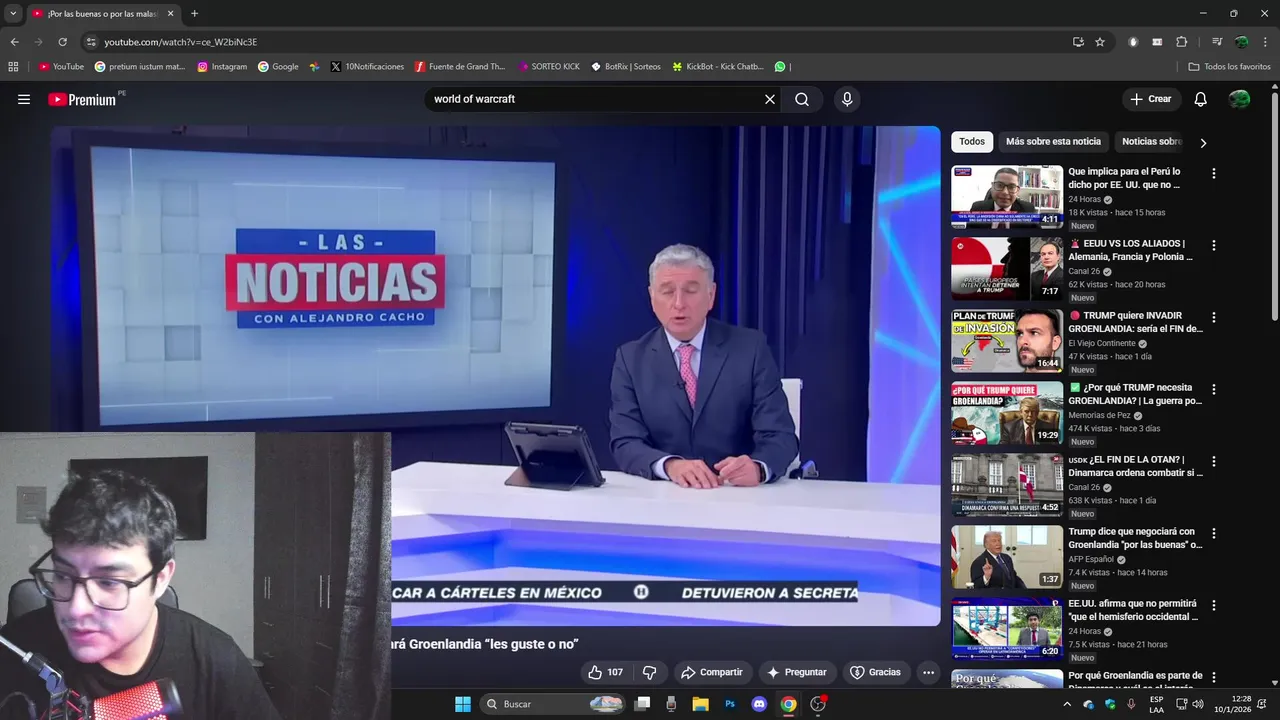Open Chrome three-dot menu

1265,42
